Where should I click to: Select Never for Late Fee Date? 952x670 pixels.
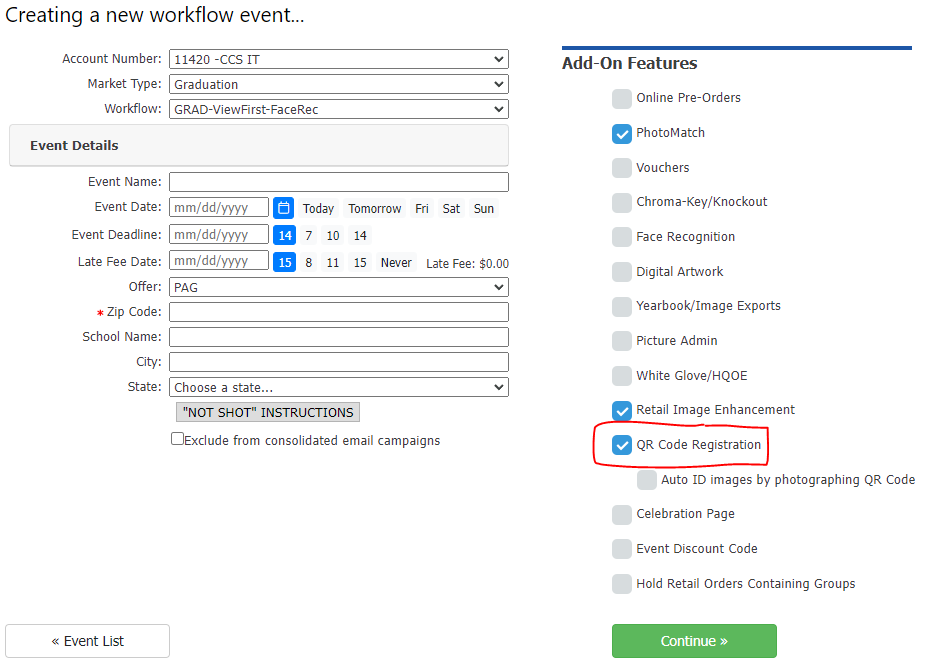click(x=396, y=263)
